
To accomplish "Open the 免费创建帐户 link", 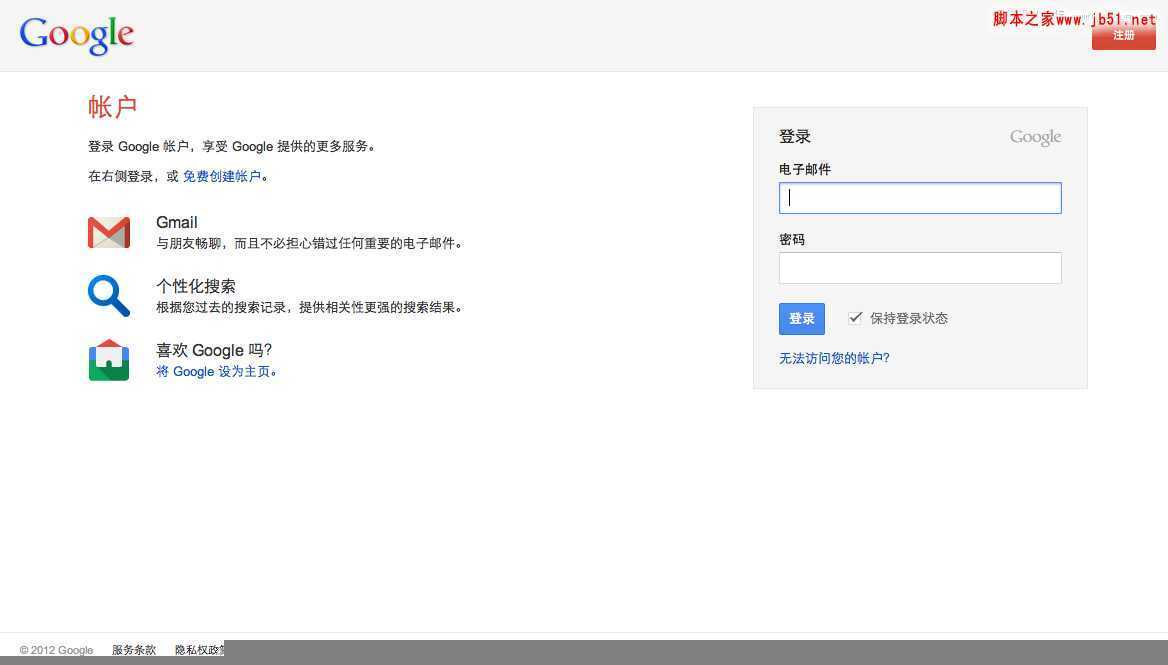I will coord(222,176).
